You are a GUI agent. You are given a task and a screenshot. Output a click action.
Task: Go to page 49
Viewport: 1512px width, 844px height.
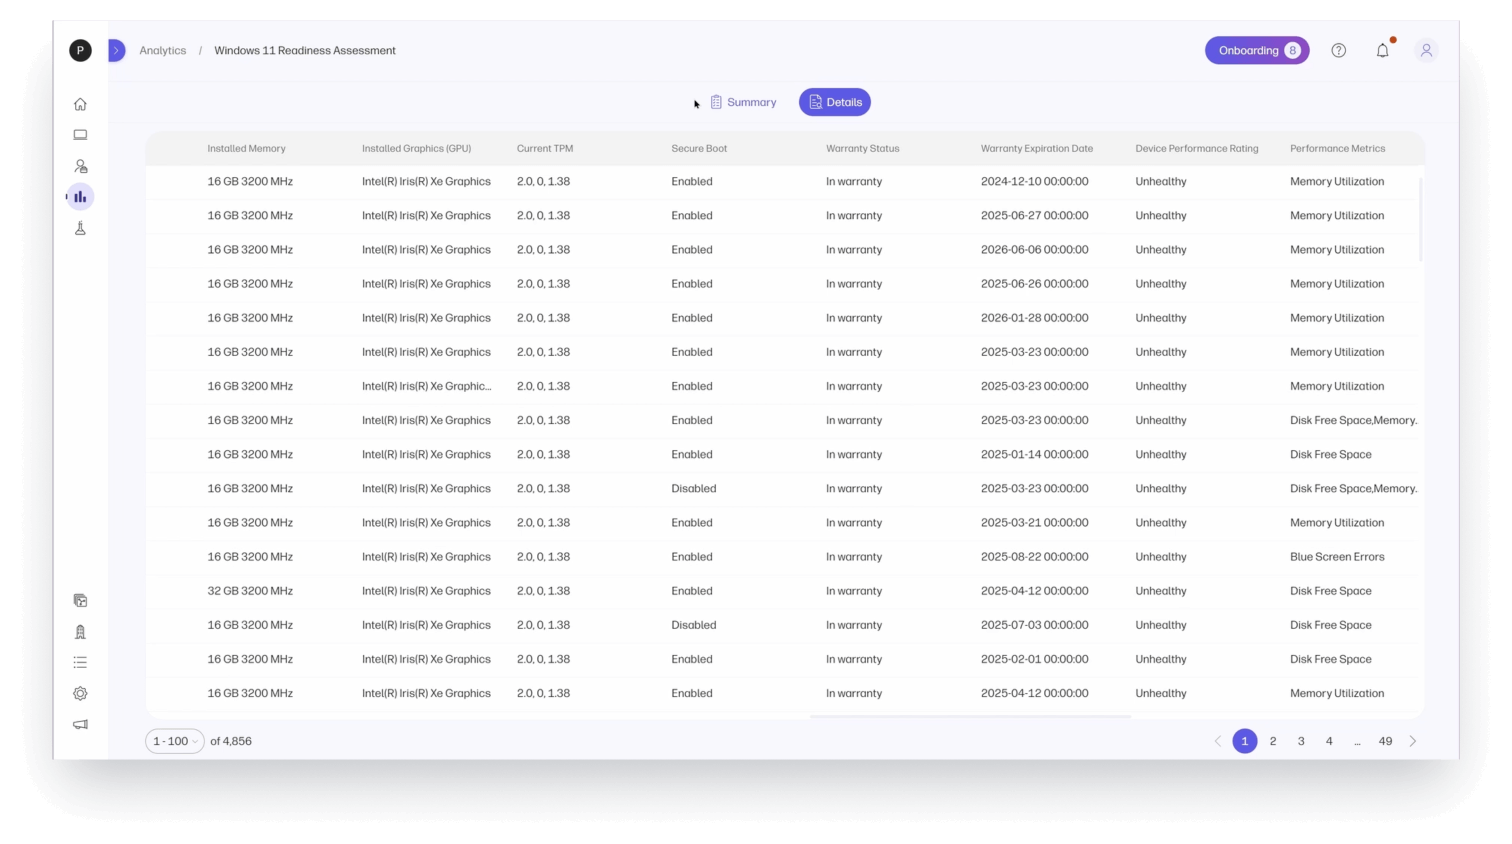[x=1385, y=741]
